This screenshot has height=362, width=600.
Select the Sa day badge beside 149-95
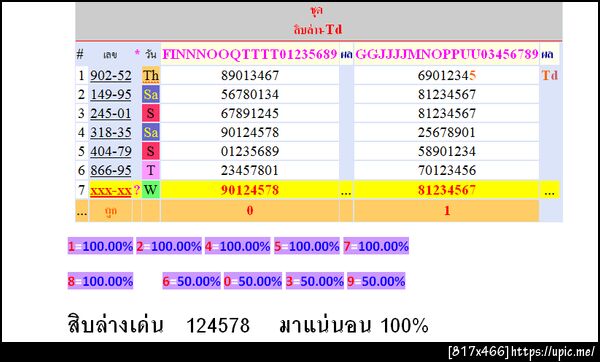click(x=151, y=95)
